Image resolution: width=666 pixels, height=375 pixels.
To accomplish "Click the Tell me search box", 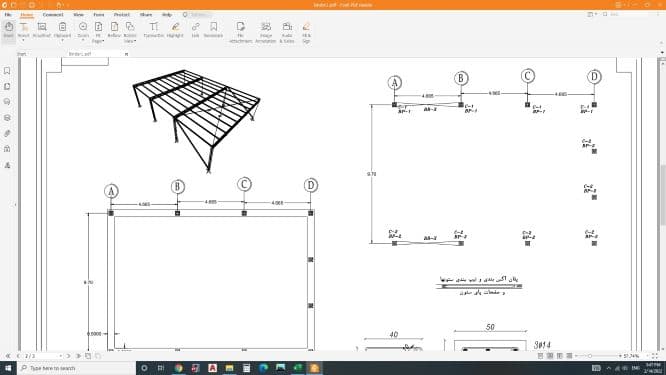I will (x=197, y=14).
